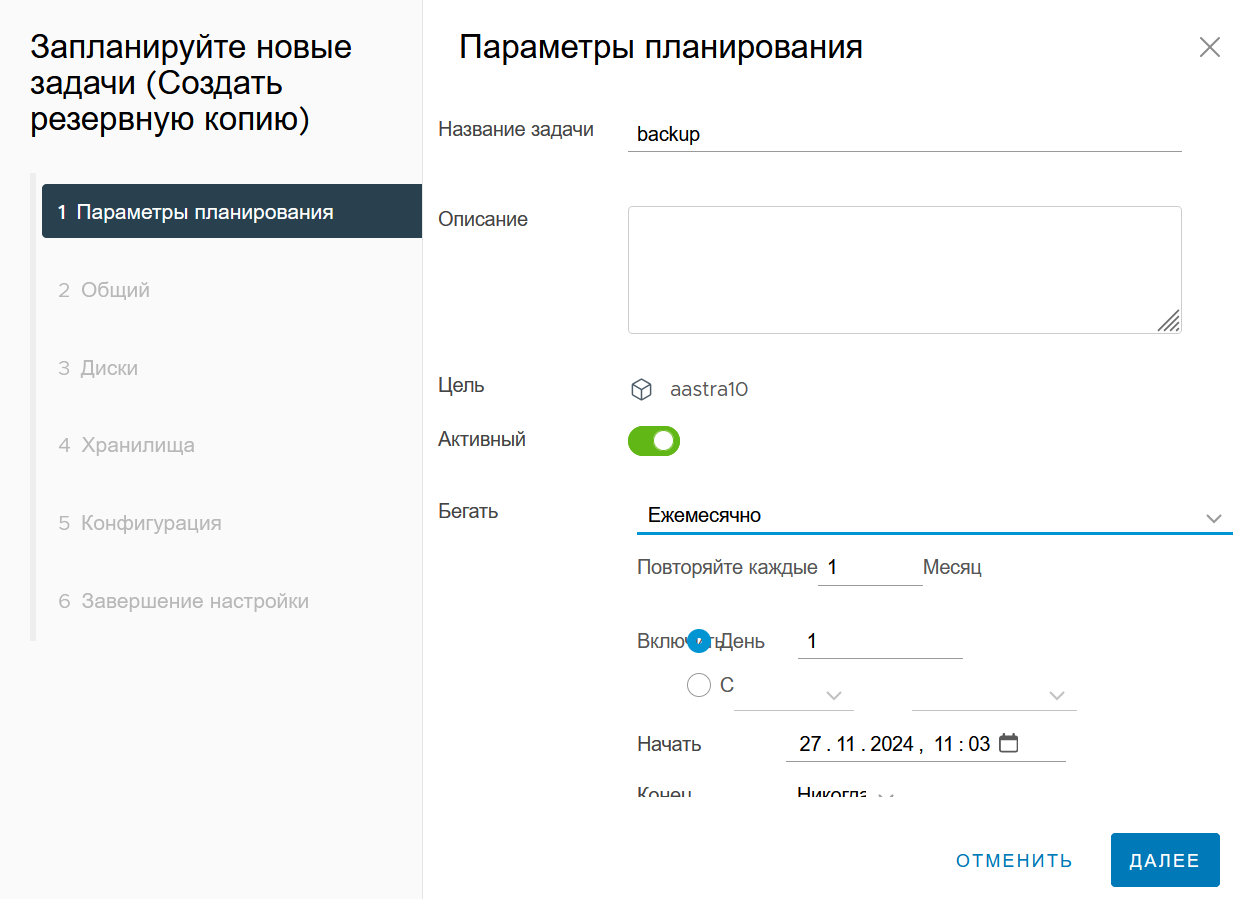The image size is (1247, 899).
Task: Open calendar picker icon in Начать field
Action: (1009, 743)
